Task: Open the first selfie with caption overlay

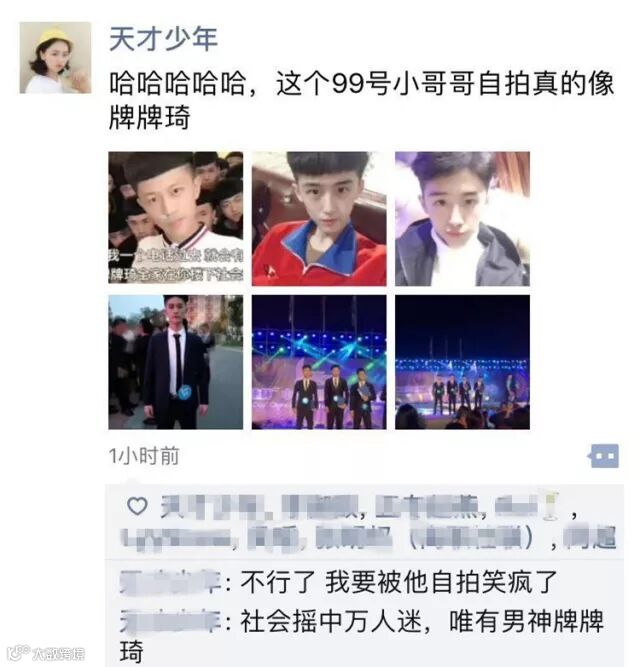Action: 176,219
